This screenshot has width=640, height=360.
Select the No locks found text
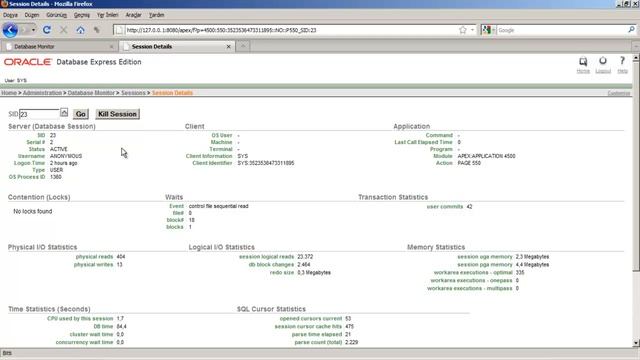pos(33,211)
